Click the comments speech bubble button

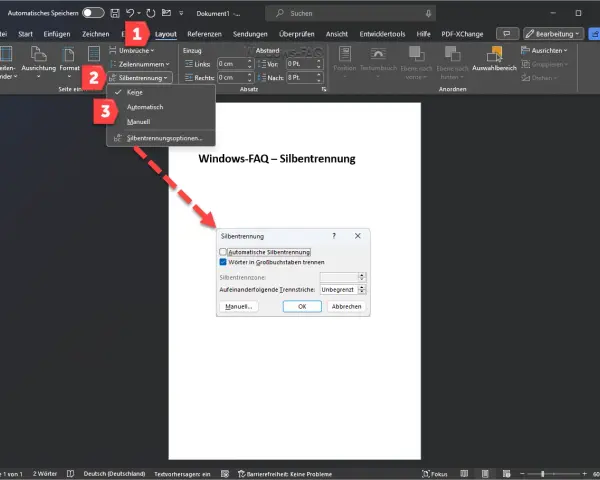coord(507,34)
